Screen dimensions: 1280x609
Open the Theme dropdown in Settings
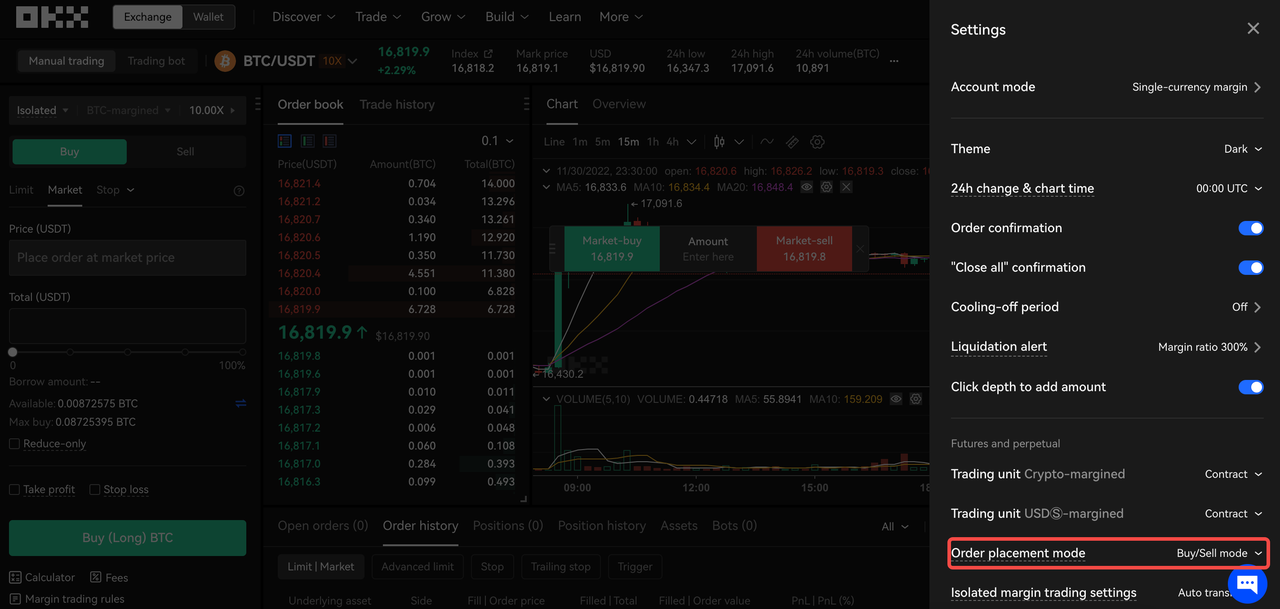click(1242, 148)
